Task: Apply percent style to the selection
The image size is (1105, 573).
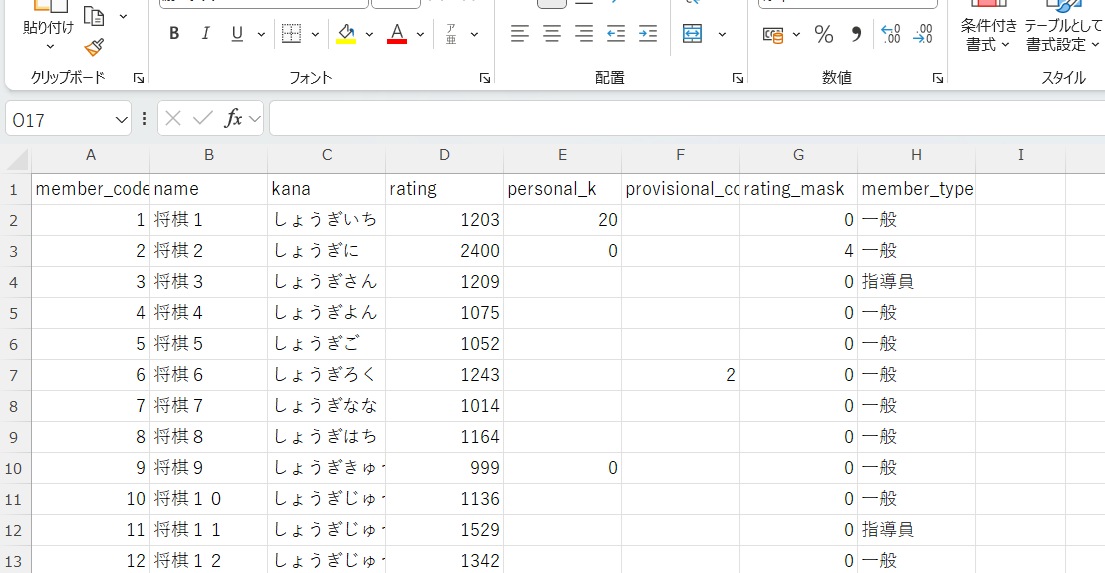Action: 823,35
